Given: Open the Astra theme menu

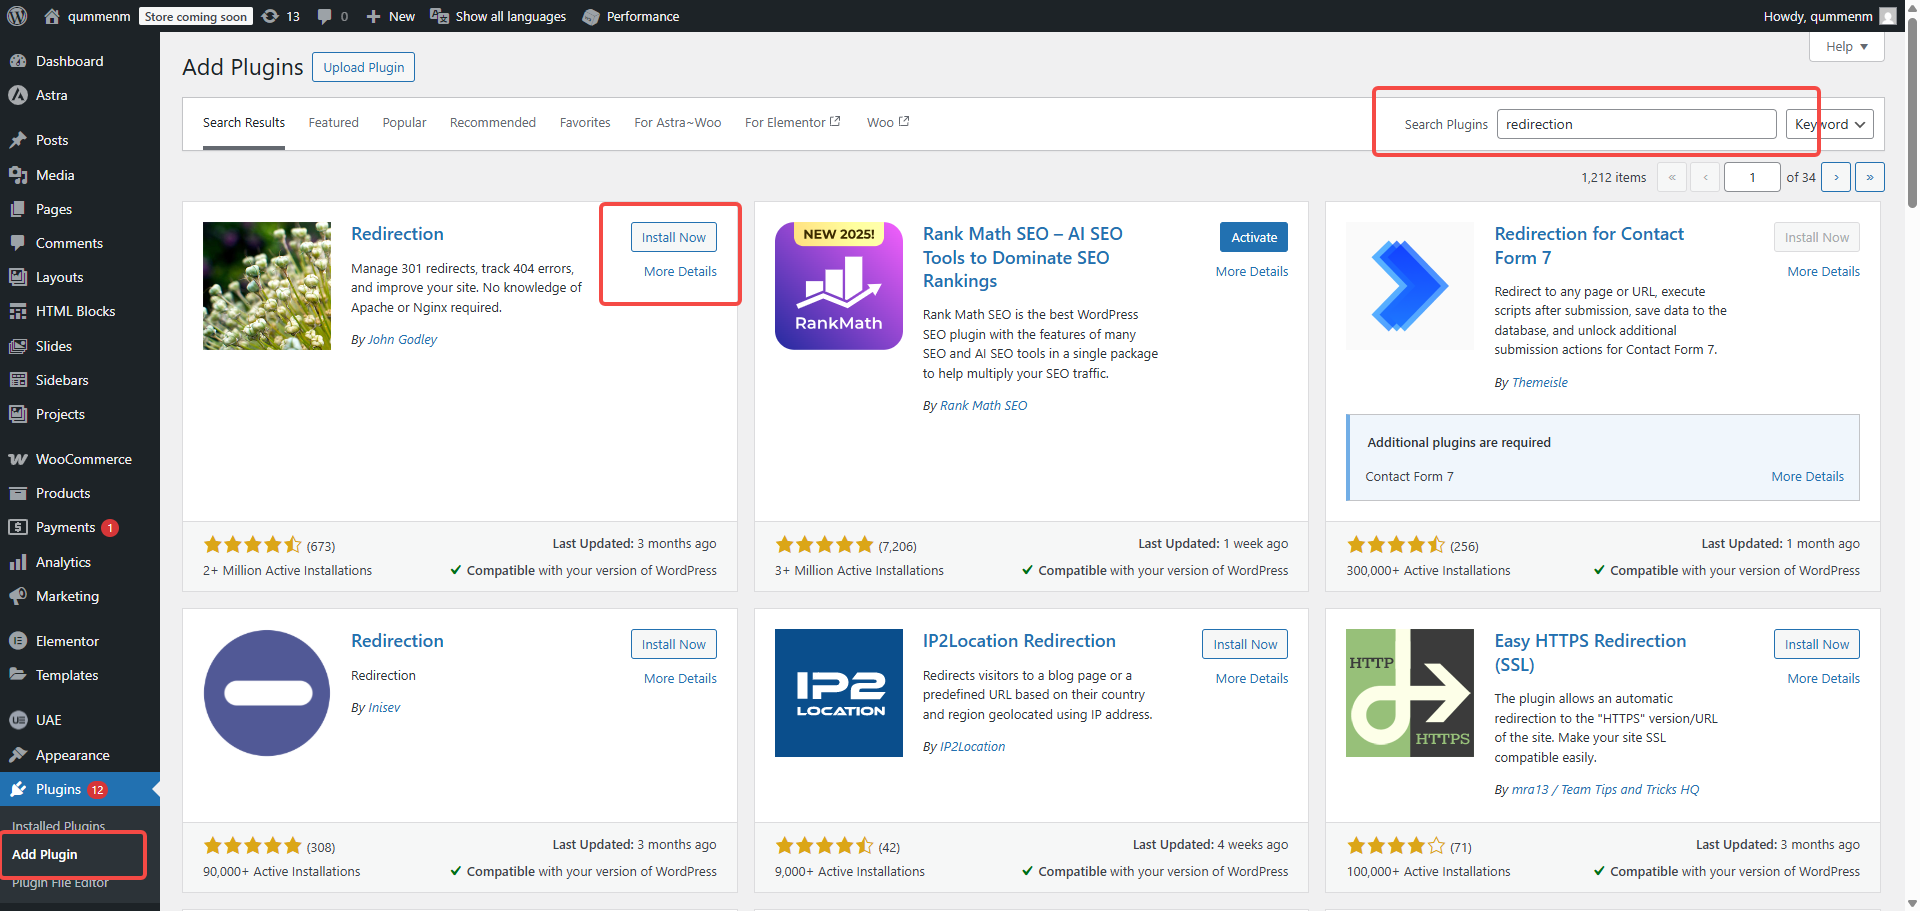Looking at the screenshot, I should (52, 95).
